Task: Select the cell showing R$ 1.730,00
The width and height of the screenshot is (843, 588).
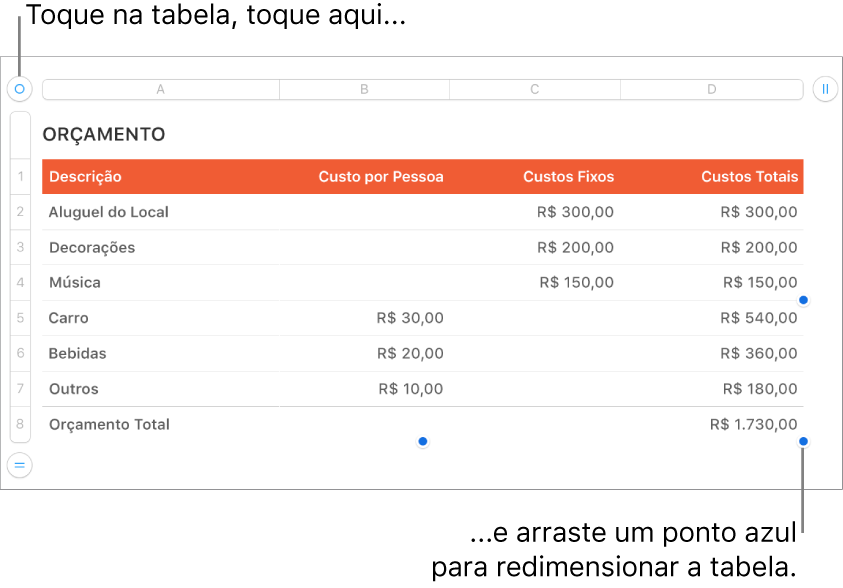Action: [x=753, y=424]
